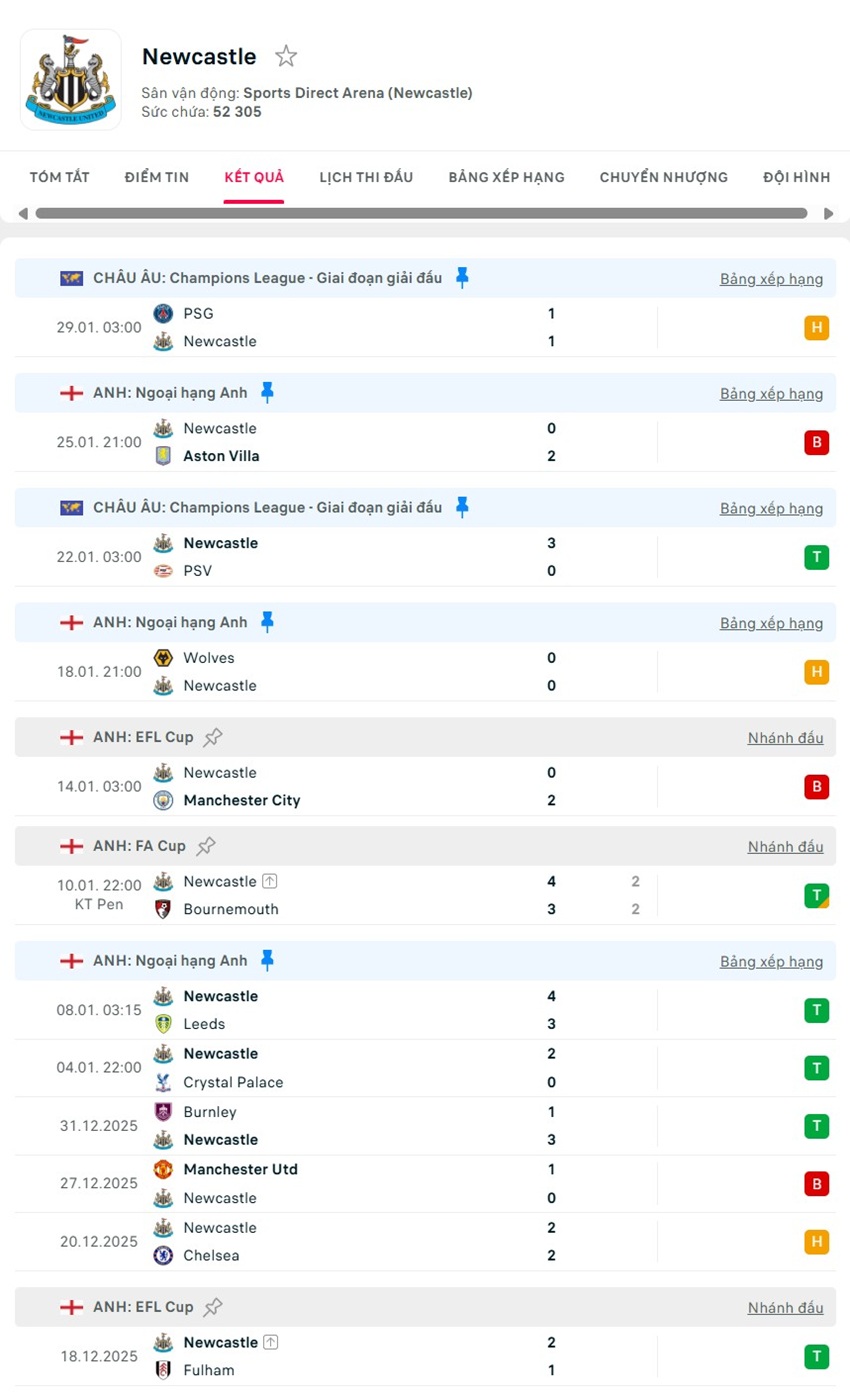Click the left arrow of the tab scroller

(x=21, y=213)
